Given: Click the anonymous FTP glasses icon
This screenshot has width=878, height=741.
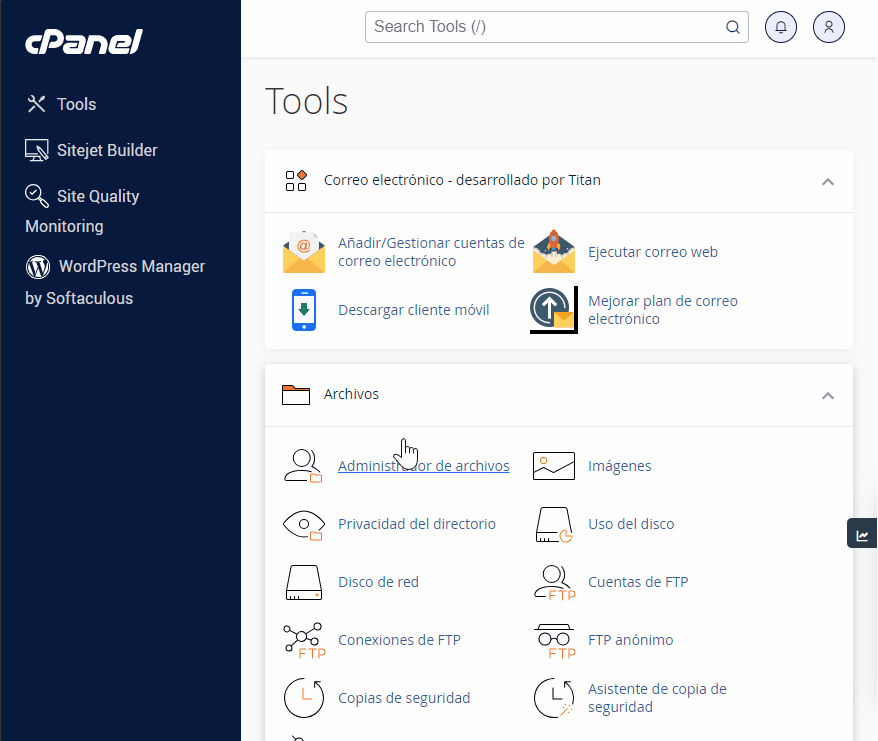Looking at the screenshot, I should 554,641.
